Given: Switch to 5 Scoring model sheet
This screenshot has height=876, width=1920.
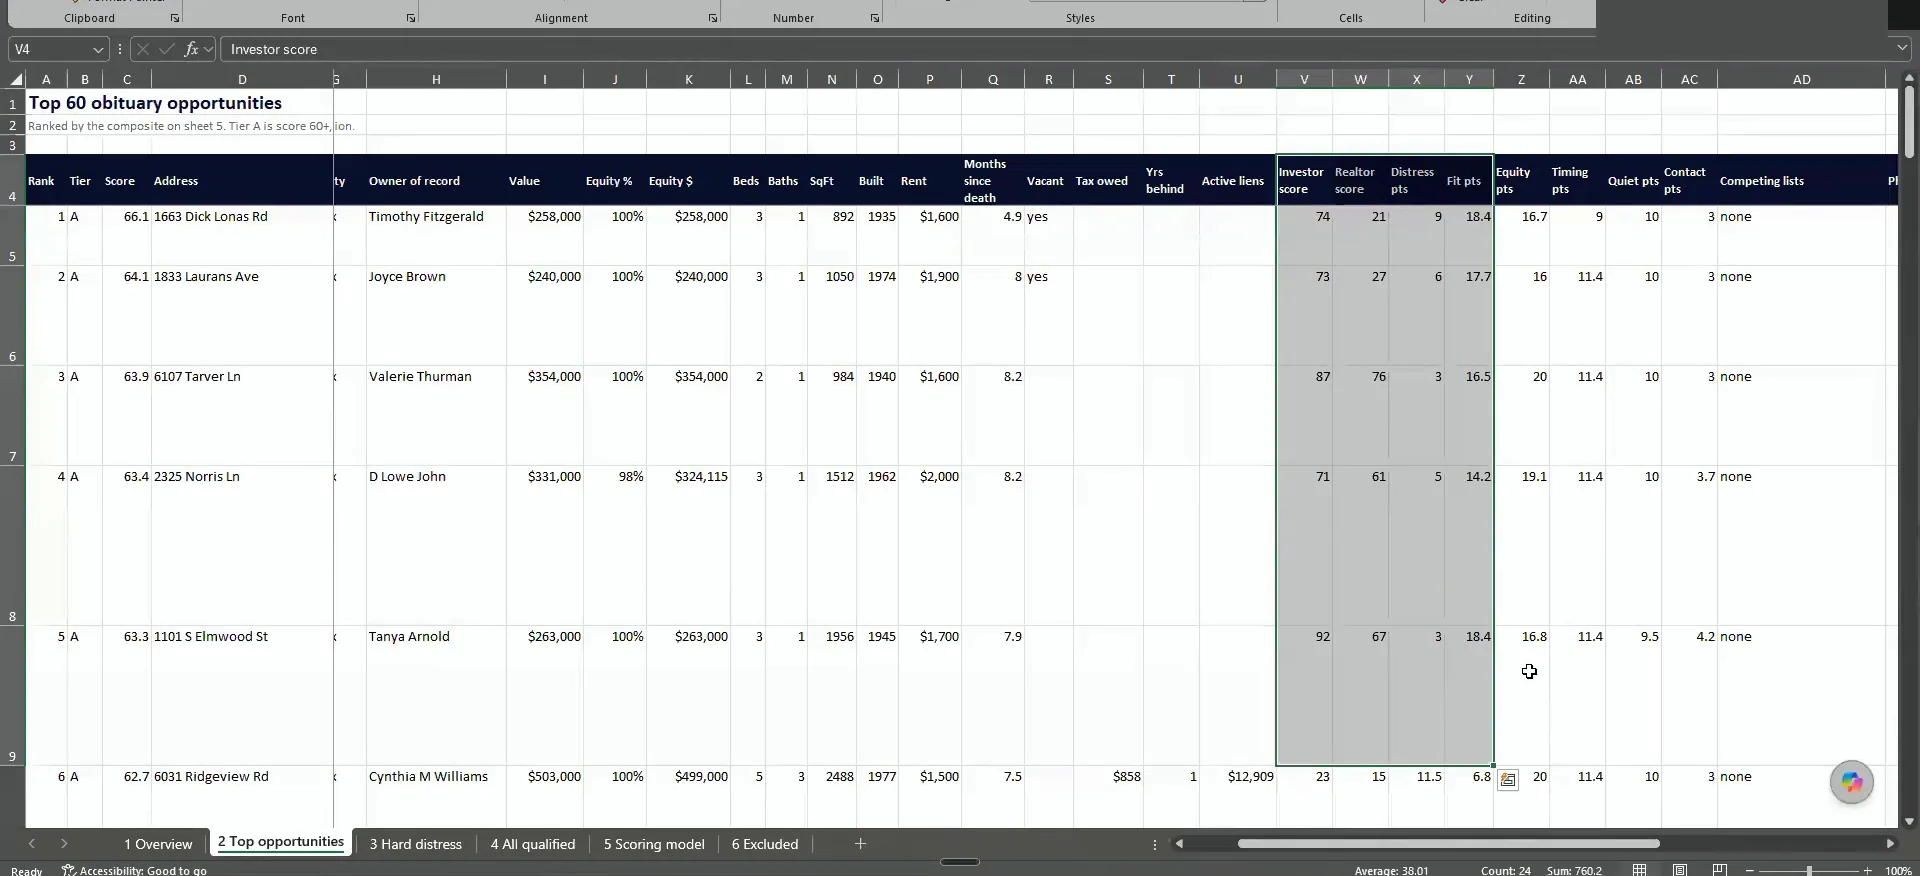Looking at the screenshot, I should pyautogui.click(x=654, y=844).
